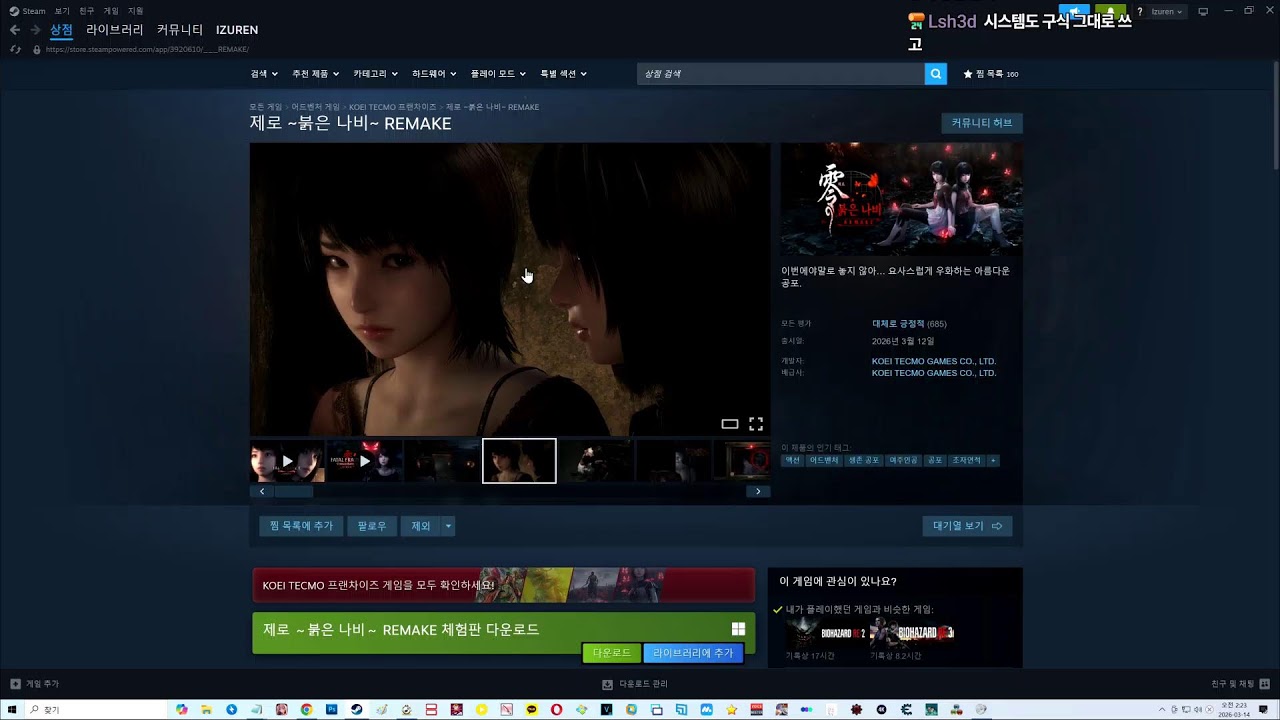The width and height of the screenshot is (1280, 720).
Task: Open the publisher KOEI TECMO GAMES link
Action: [934, 373]
